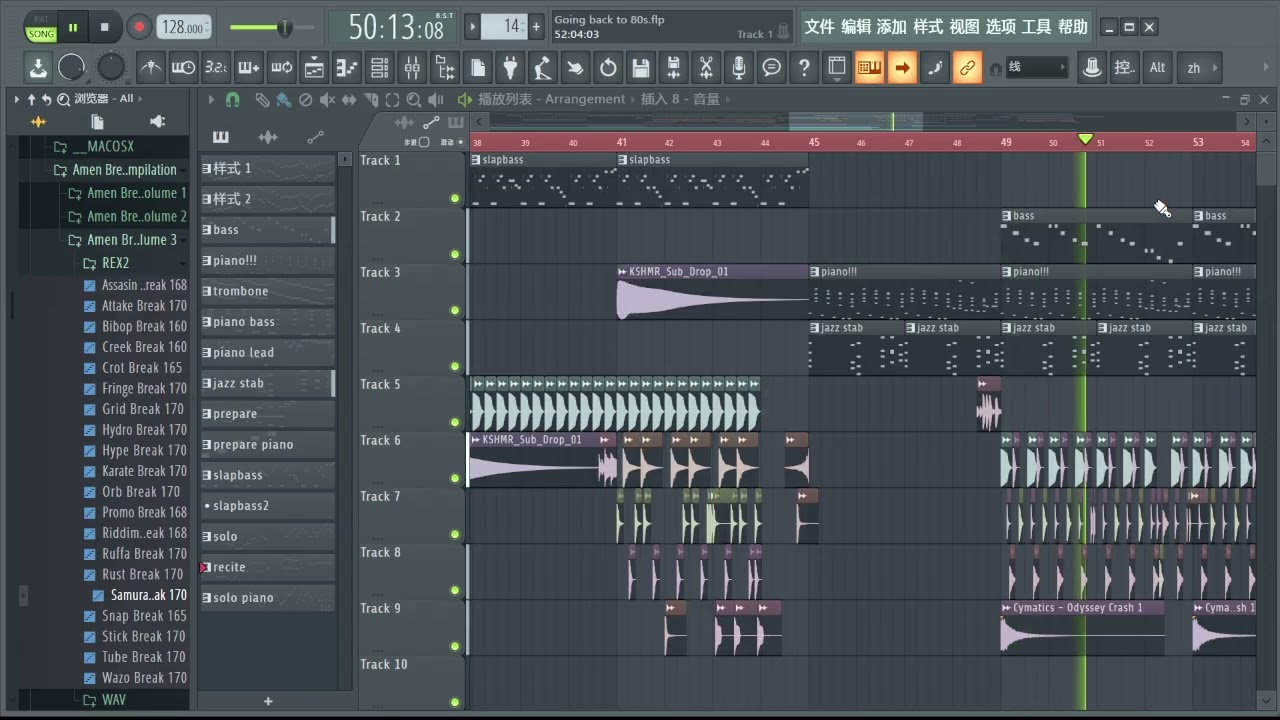
Task: Open the plugin picker plug icon
Action: coord(511,68)
